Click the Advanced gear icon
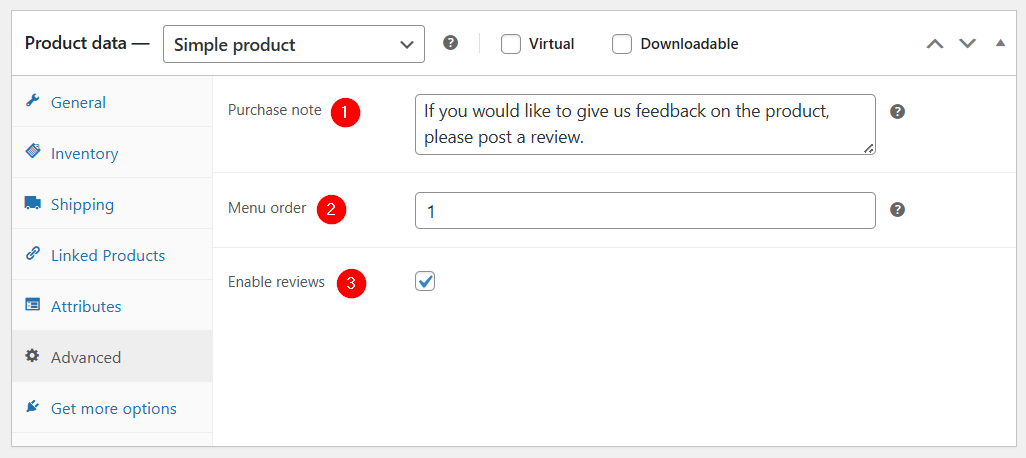Screen dimensions: 1026x458 coord(31,356)
